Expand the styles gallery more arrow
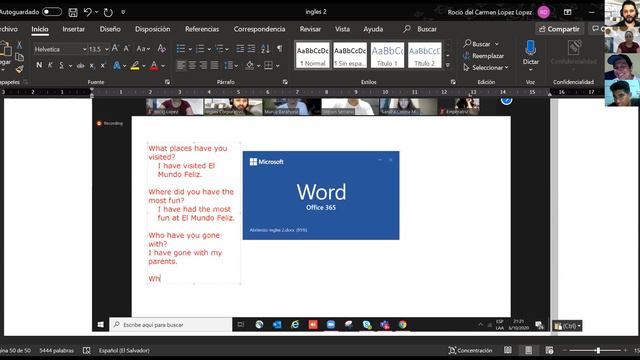 click(x=448, y=65)
